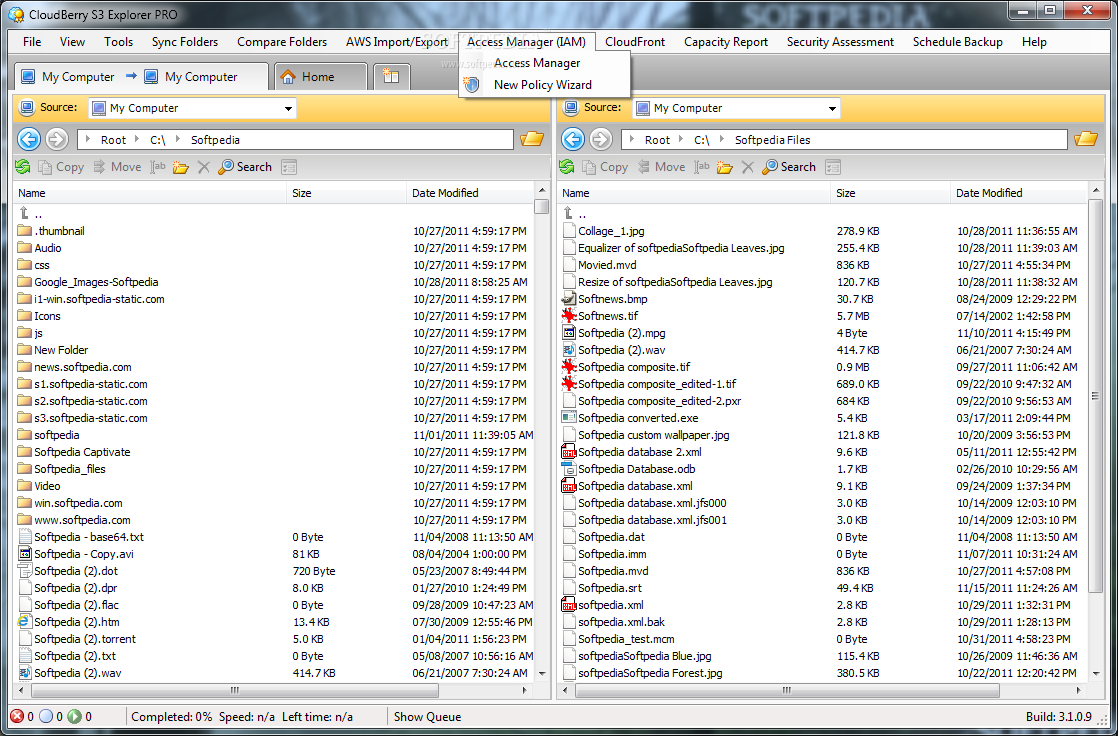Open AWS Import/Export menu

(396, 42)
